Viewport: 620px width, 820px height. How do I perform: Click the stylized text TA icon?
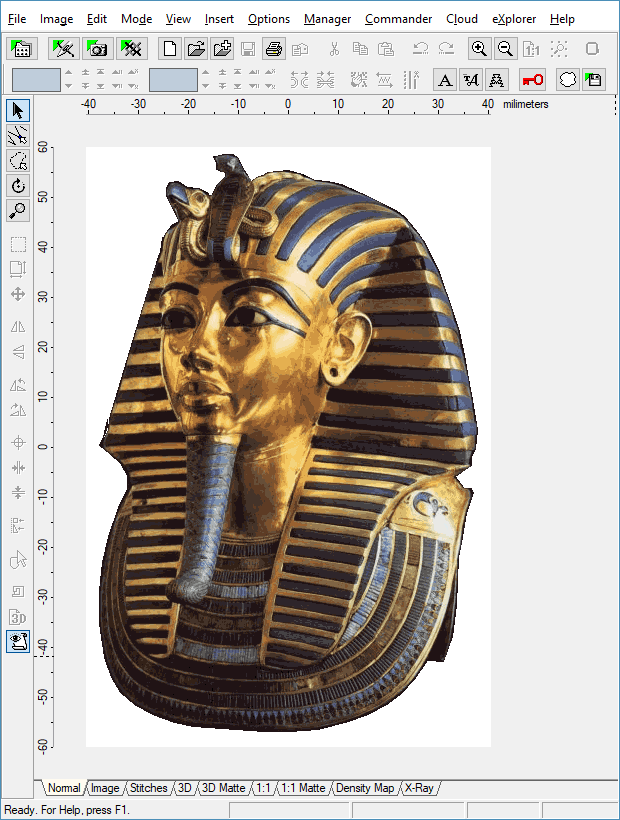470,80
